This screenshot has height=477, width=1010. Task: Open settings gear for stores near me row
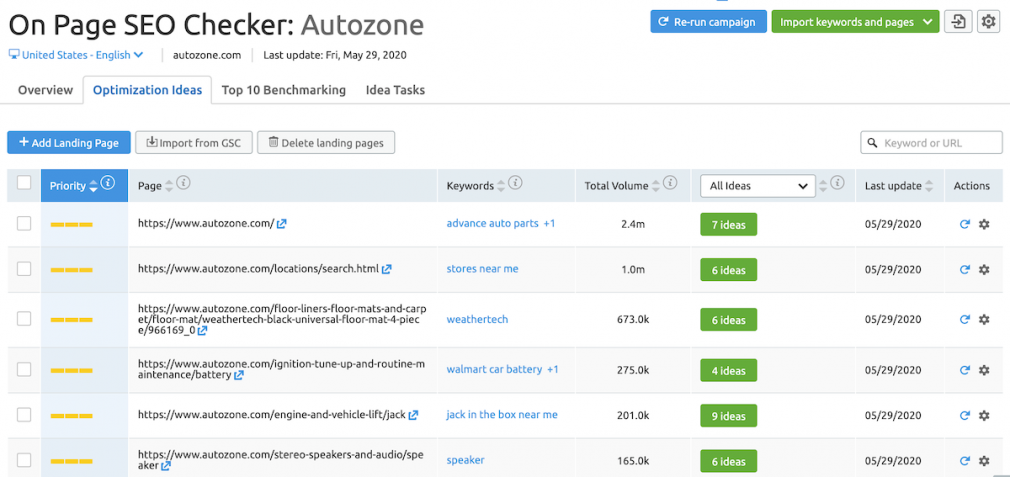(x=984, y=269)
